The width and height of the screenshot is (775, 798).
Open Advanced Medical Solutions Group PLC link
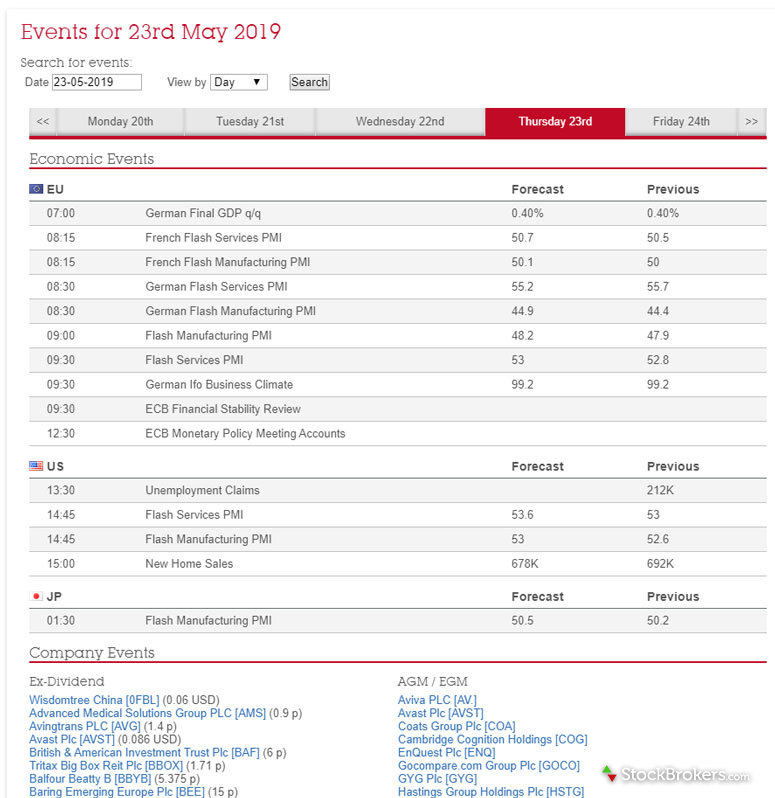click(x=148, y=713)
